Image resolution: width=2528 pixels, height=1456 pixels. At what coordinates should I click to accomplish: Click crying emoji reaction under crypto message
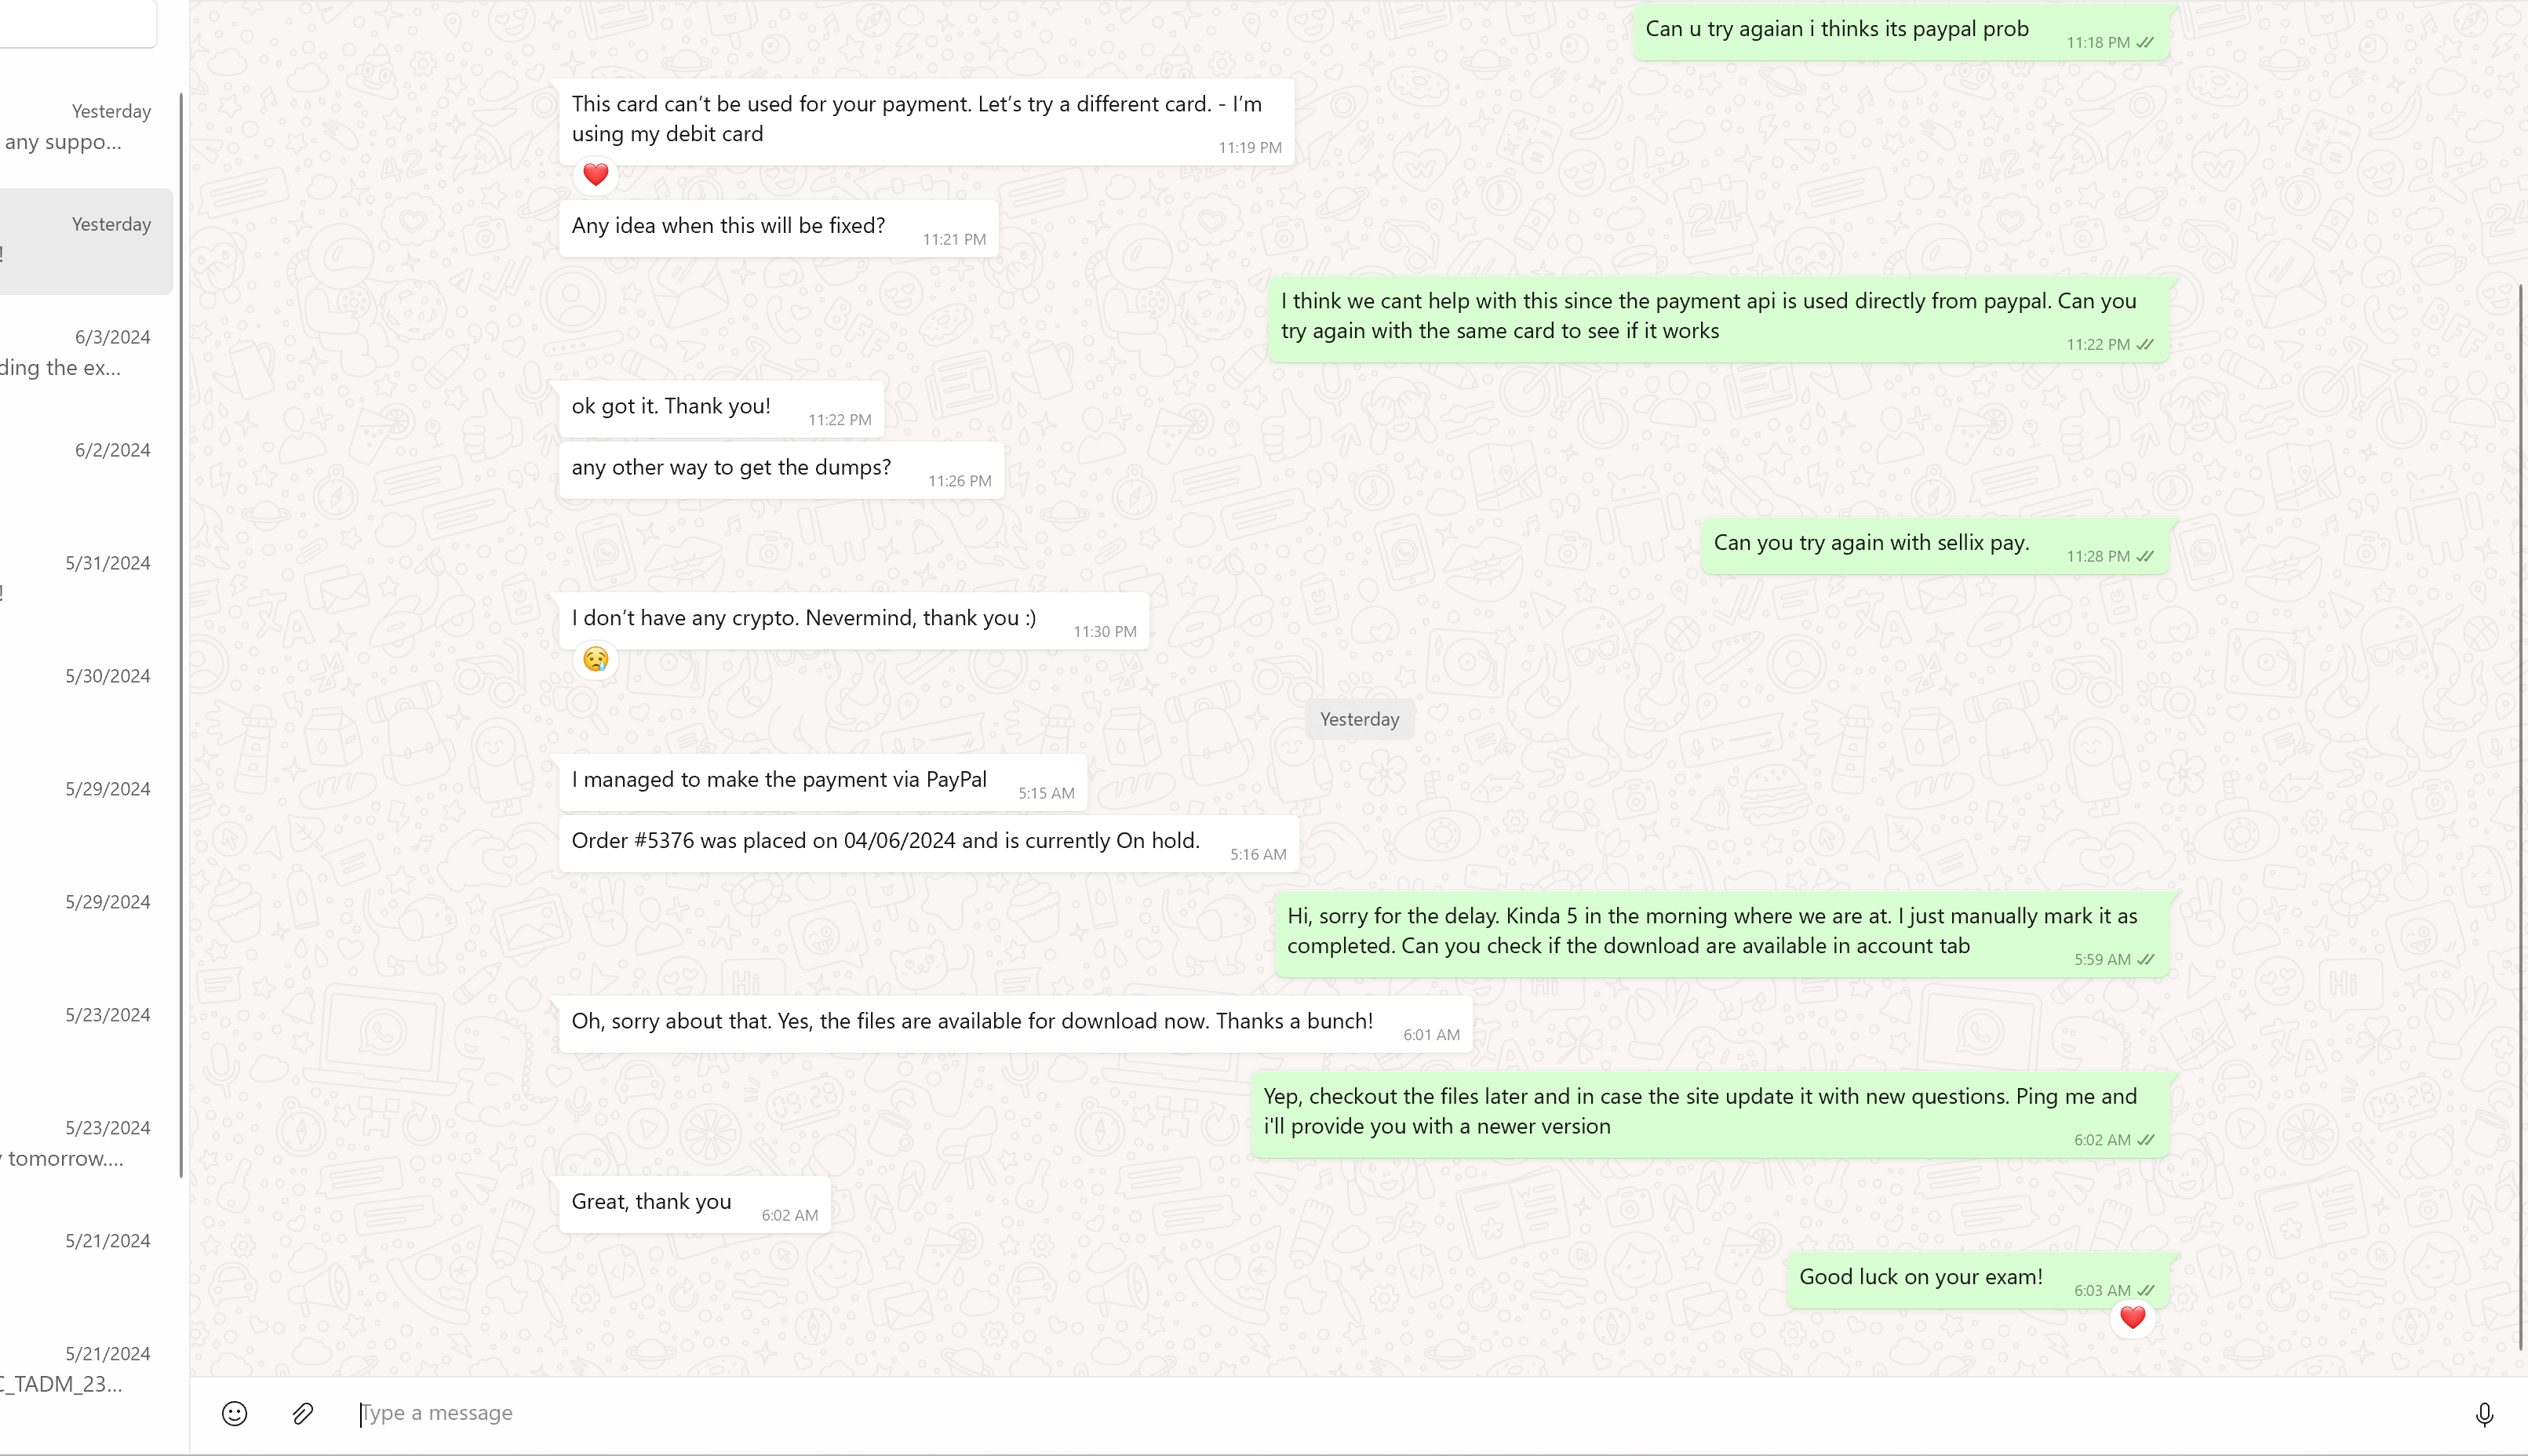click(x=596, y=659)
